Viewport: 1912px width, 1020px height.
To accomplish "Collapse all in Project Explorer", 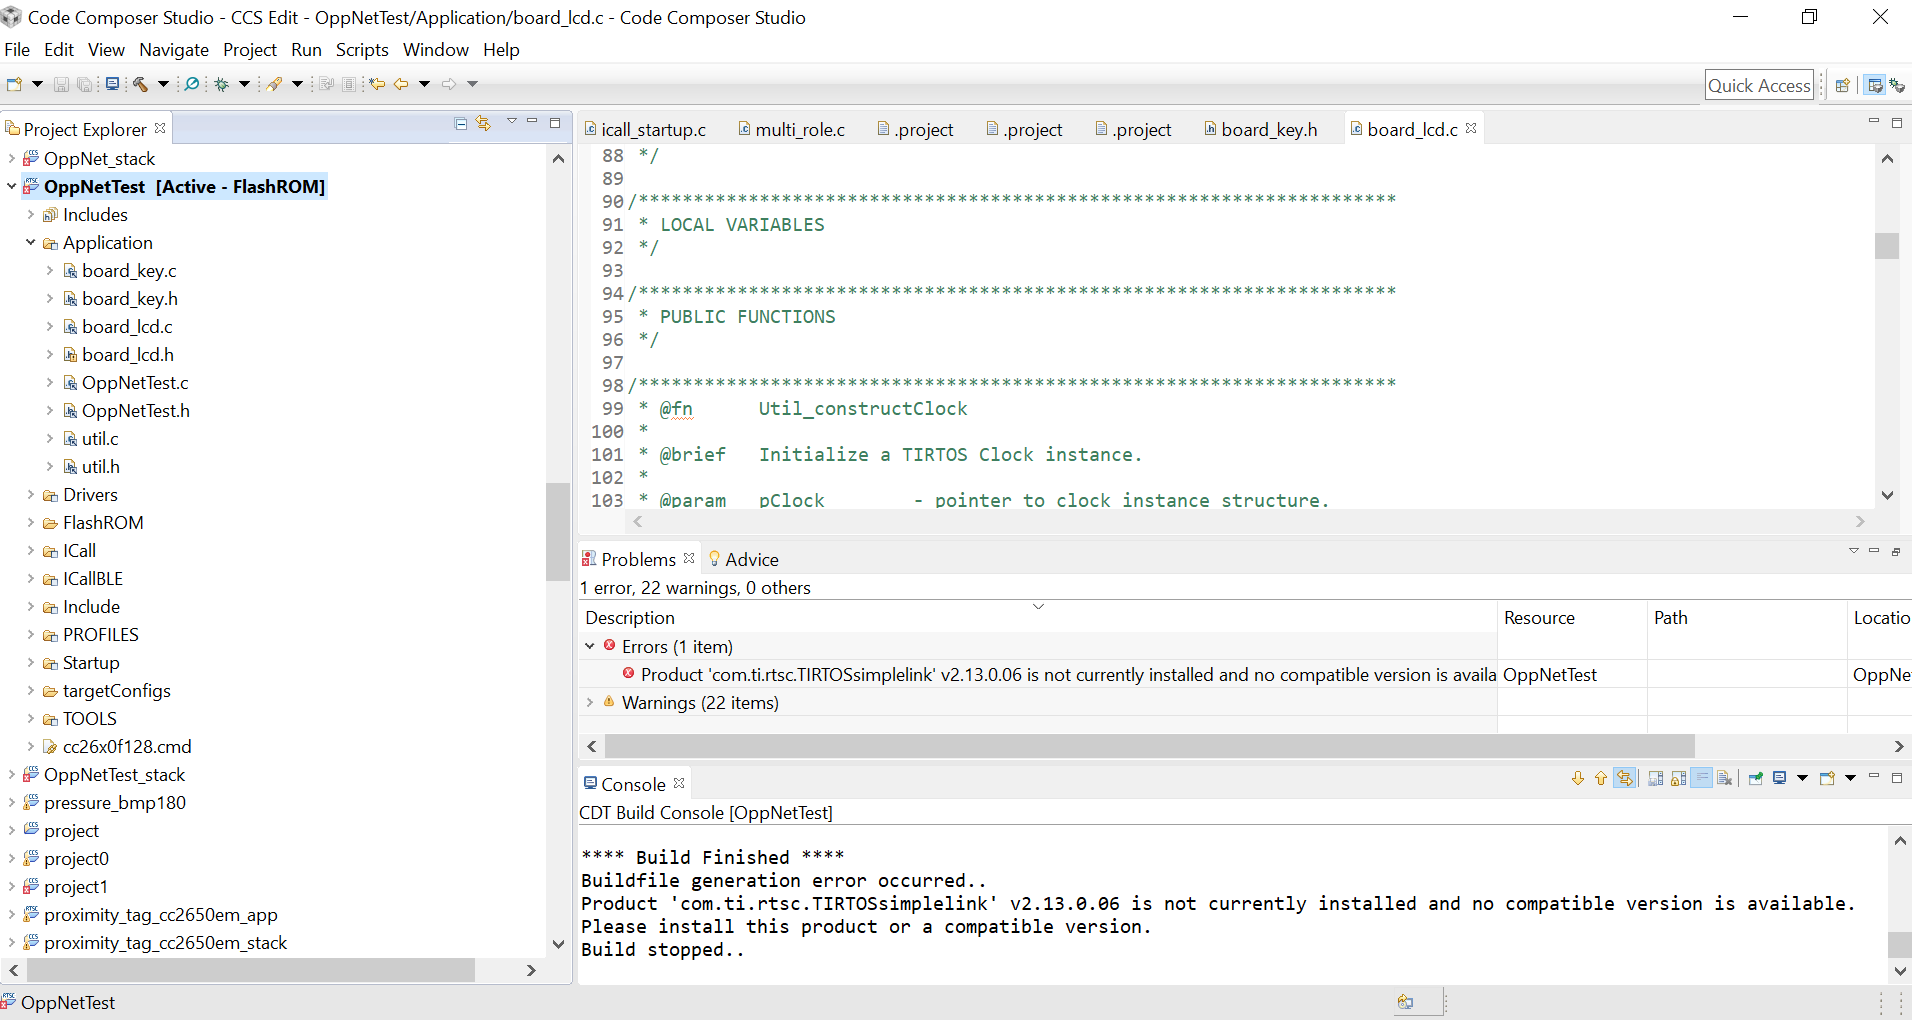I will [x=461, y=123].
